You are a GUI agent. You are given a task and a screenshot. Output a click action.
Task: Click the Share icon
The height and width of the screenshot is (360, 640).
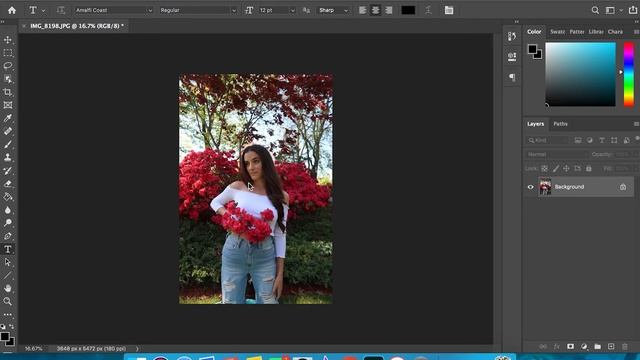(x=633, y=10)
